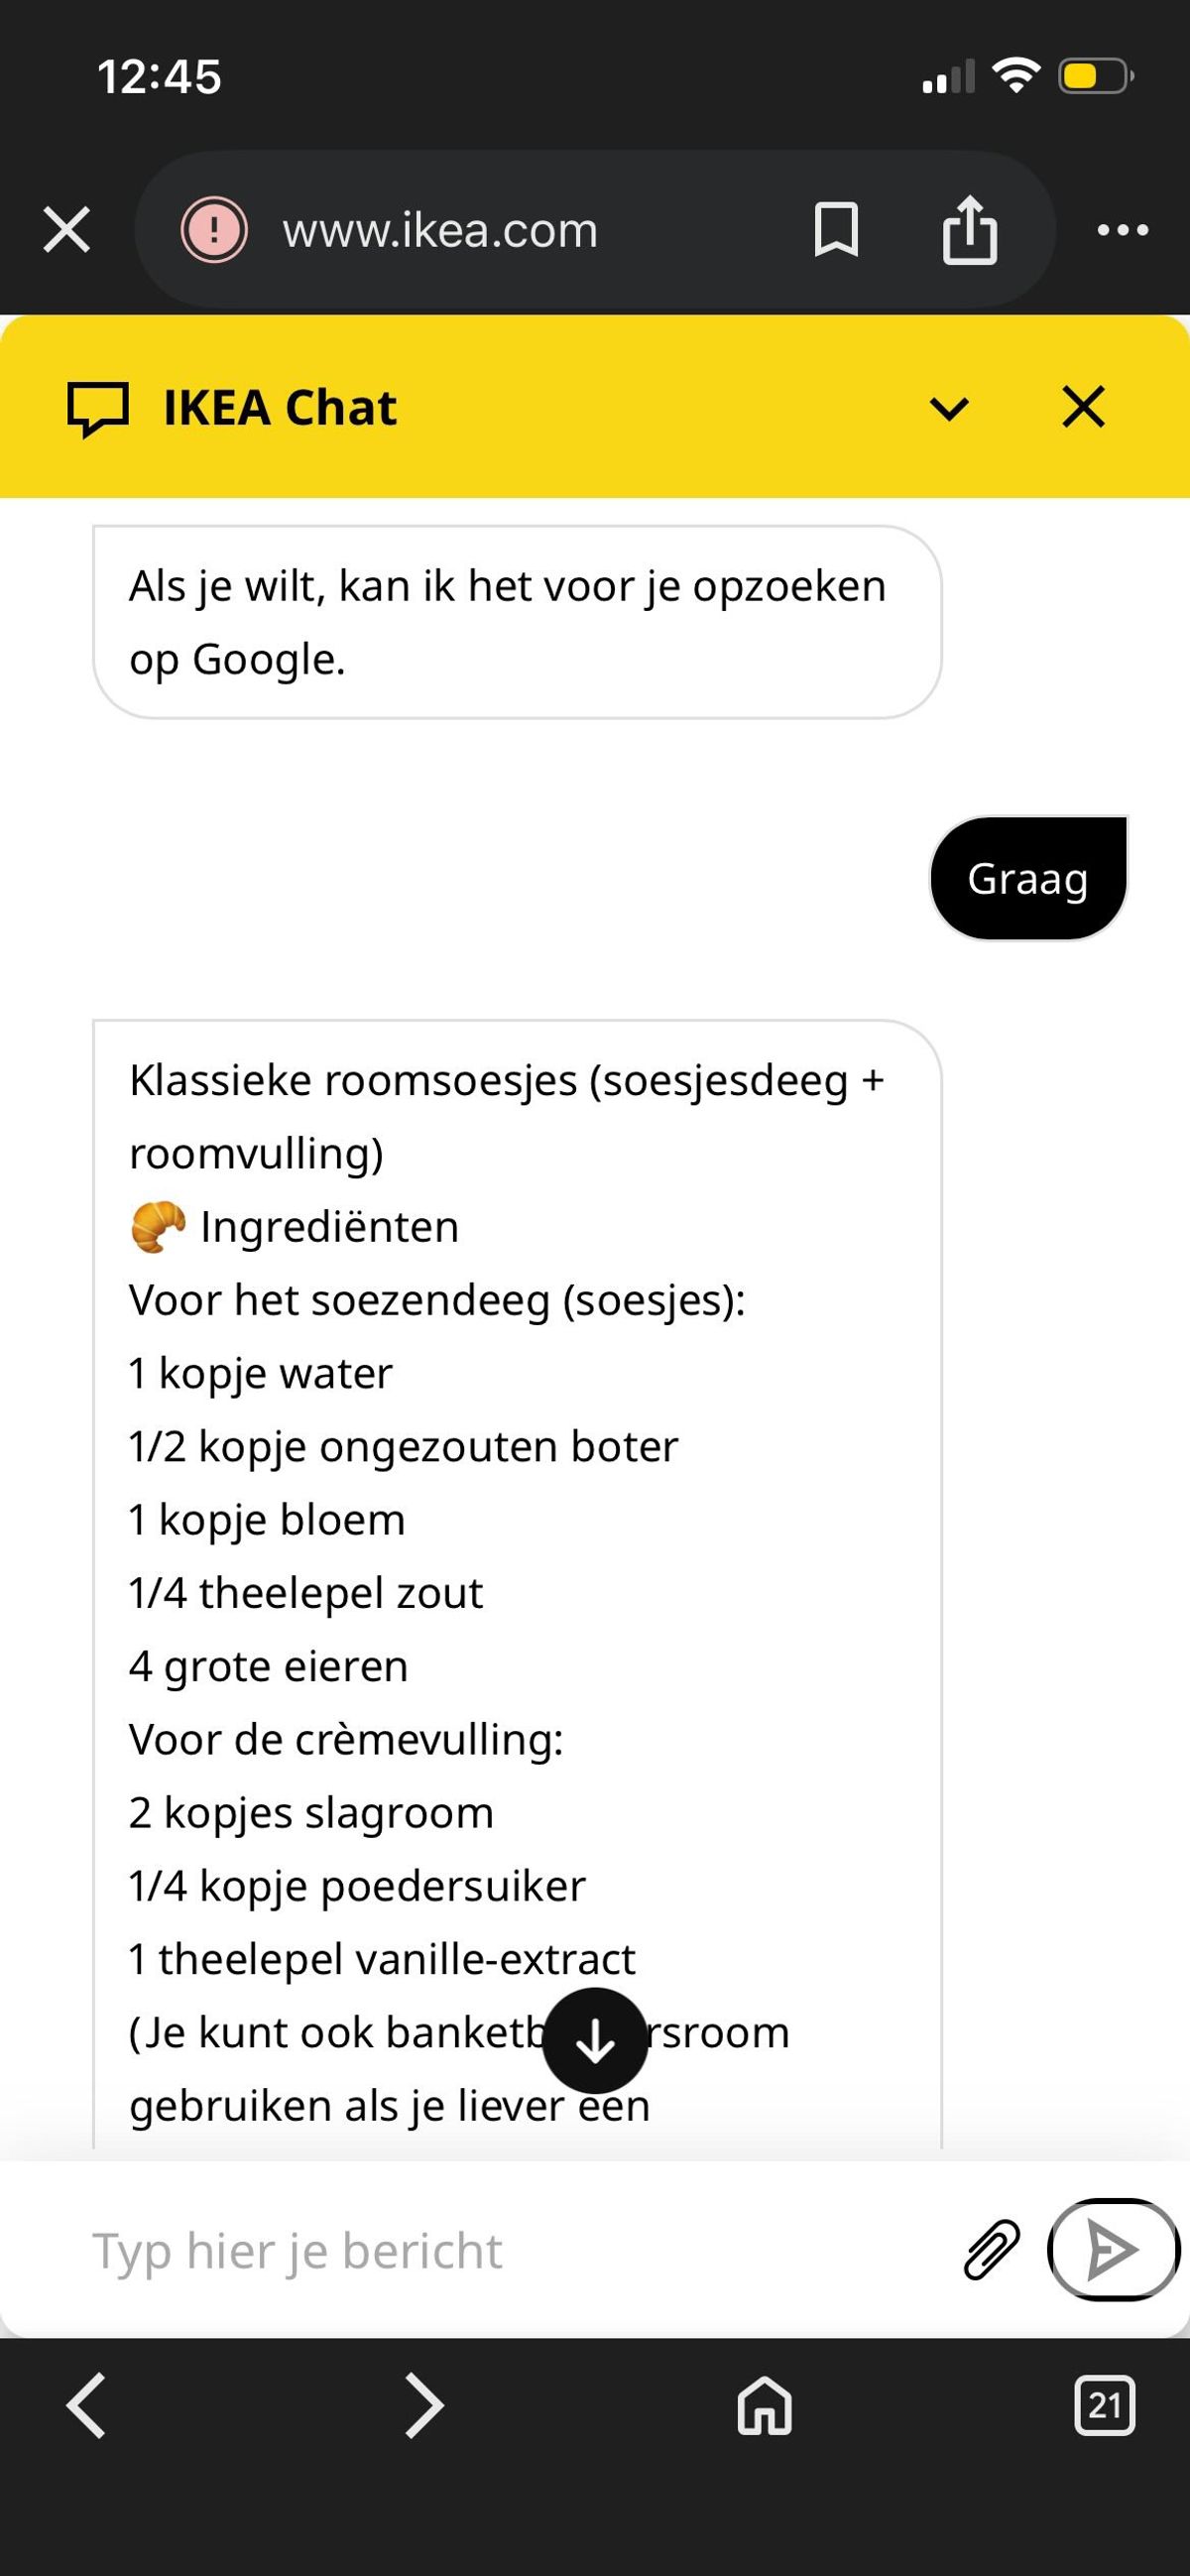Tap the IKEA Chat header title
Screen dimensions: 1190x2576
click(x=280, y=408)
